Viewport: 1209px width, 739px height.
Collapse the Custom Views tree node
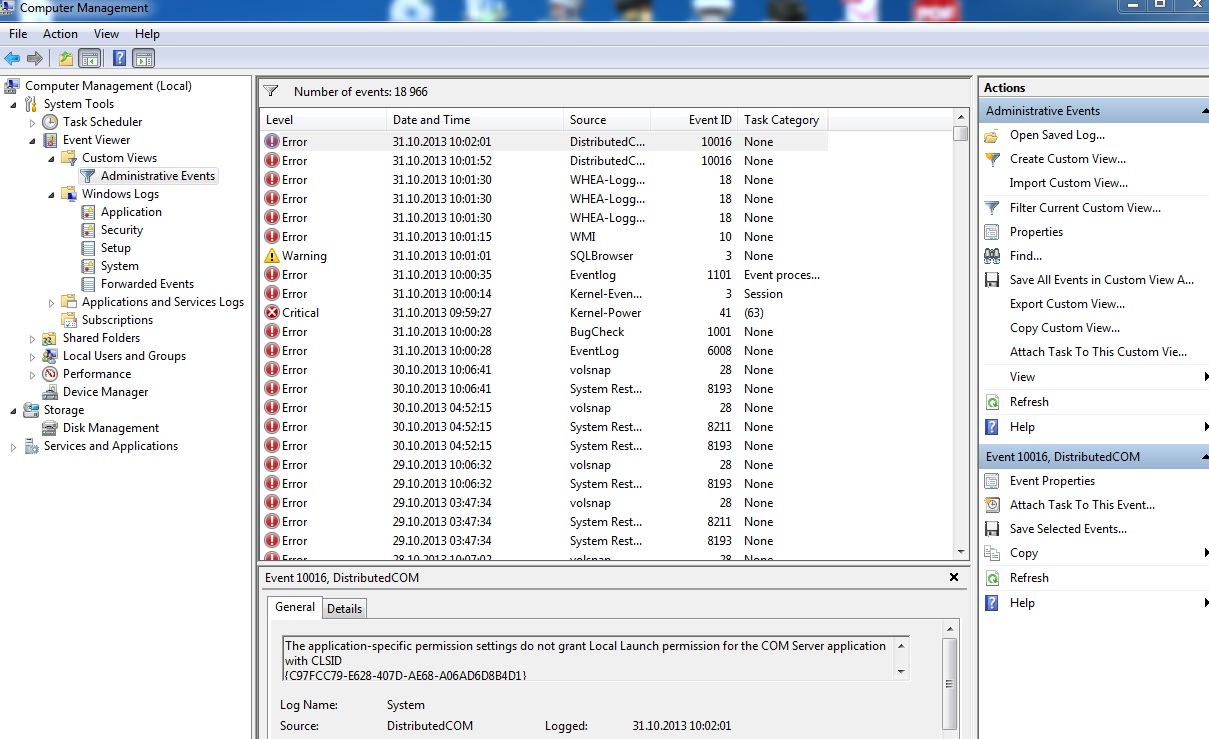pyautogui.click(x=52, y=158)
